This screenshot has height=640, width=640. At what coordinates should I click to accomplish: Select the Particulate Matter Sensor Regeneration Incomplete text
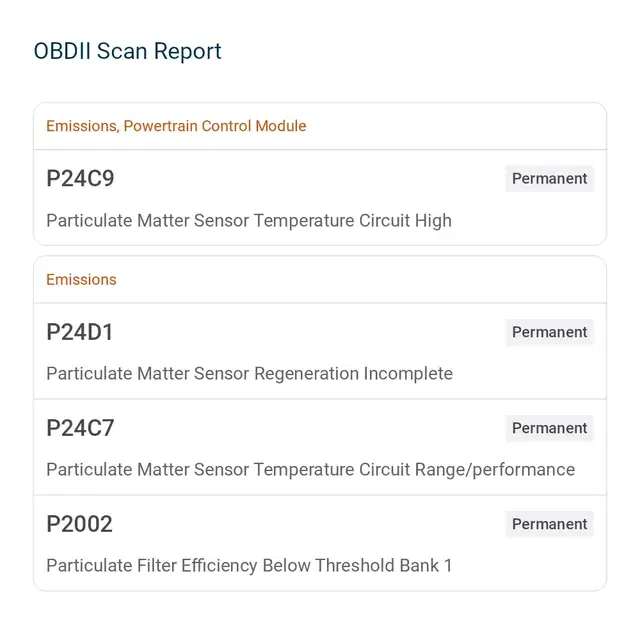(249, 373)
